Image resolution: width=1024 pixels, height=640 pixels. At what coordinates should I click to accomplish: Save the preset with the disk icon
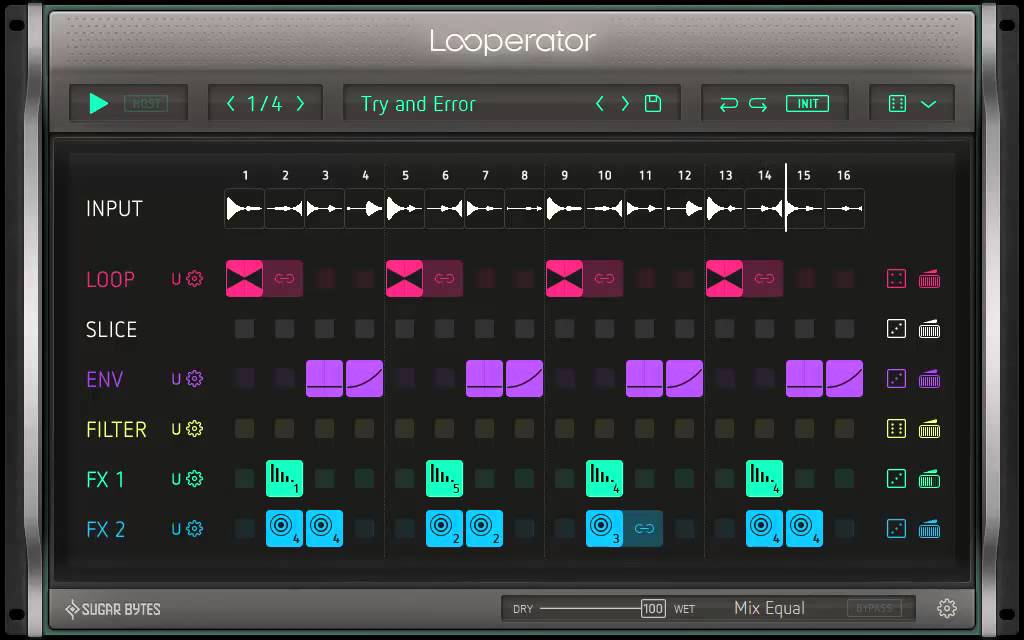(653, 103)
